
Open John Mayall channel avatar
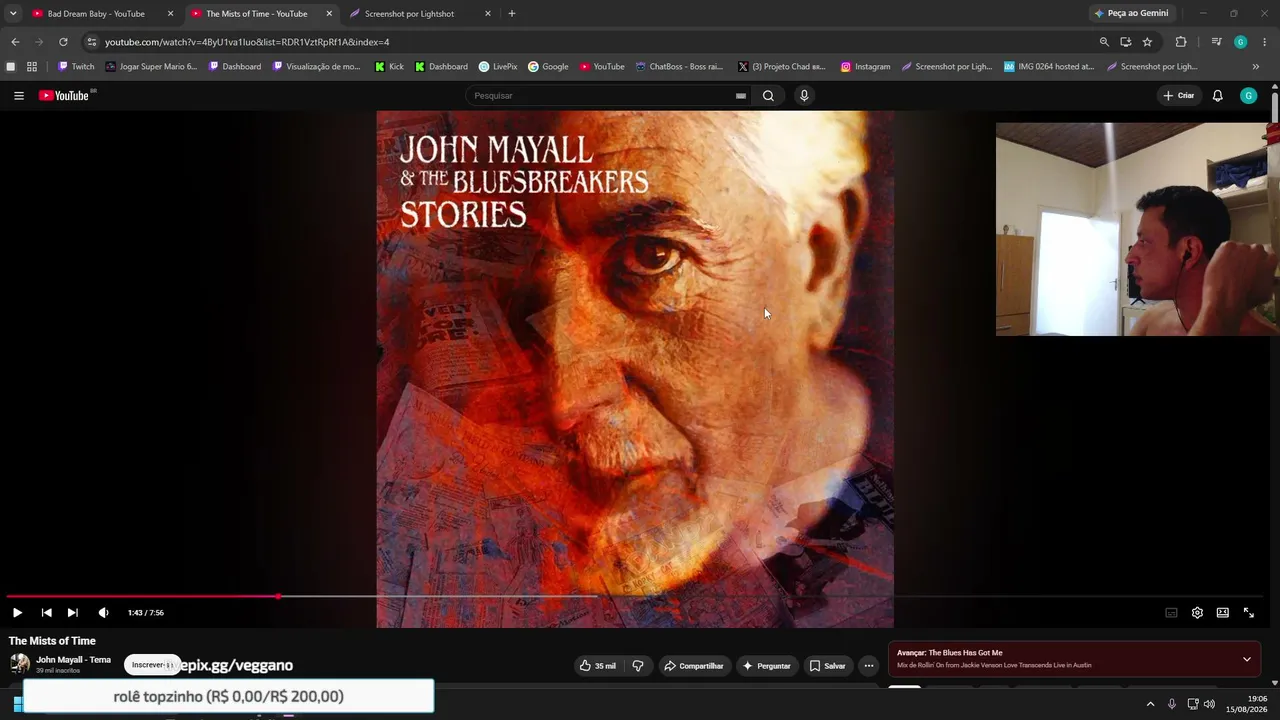pos(19,664)
